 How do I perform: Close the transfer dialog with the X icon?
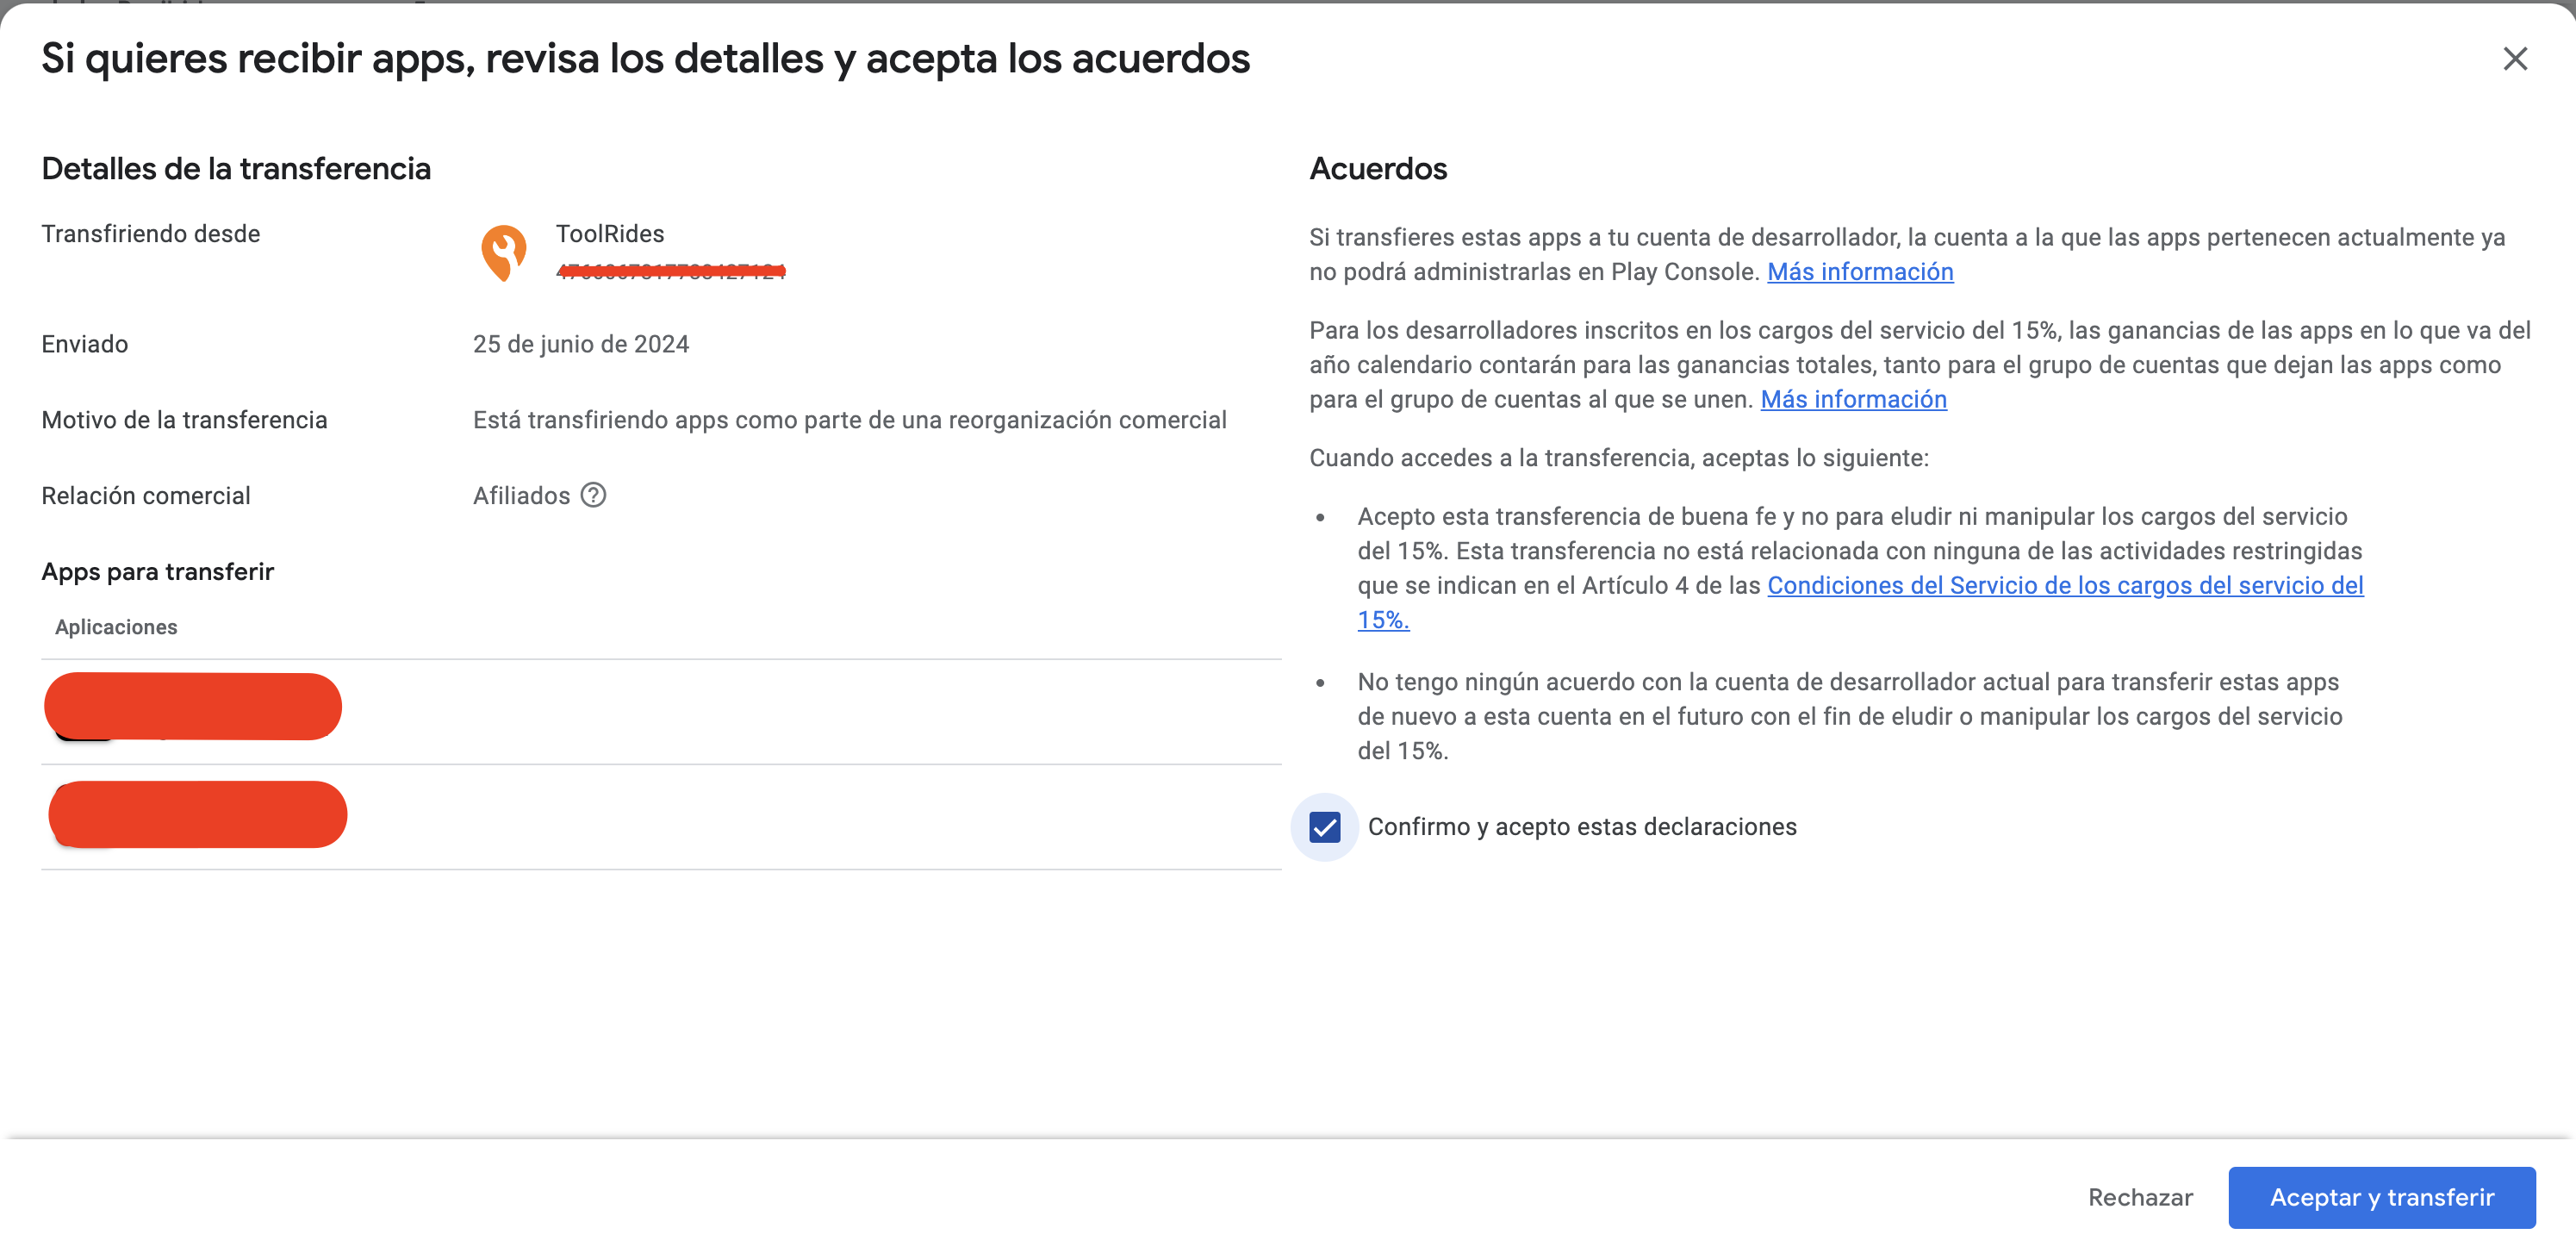[2515, 59]
